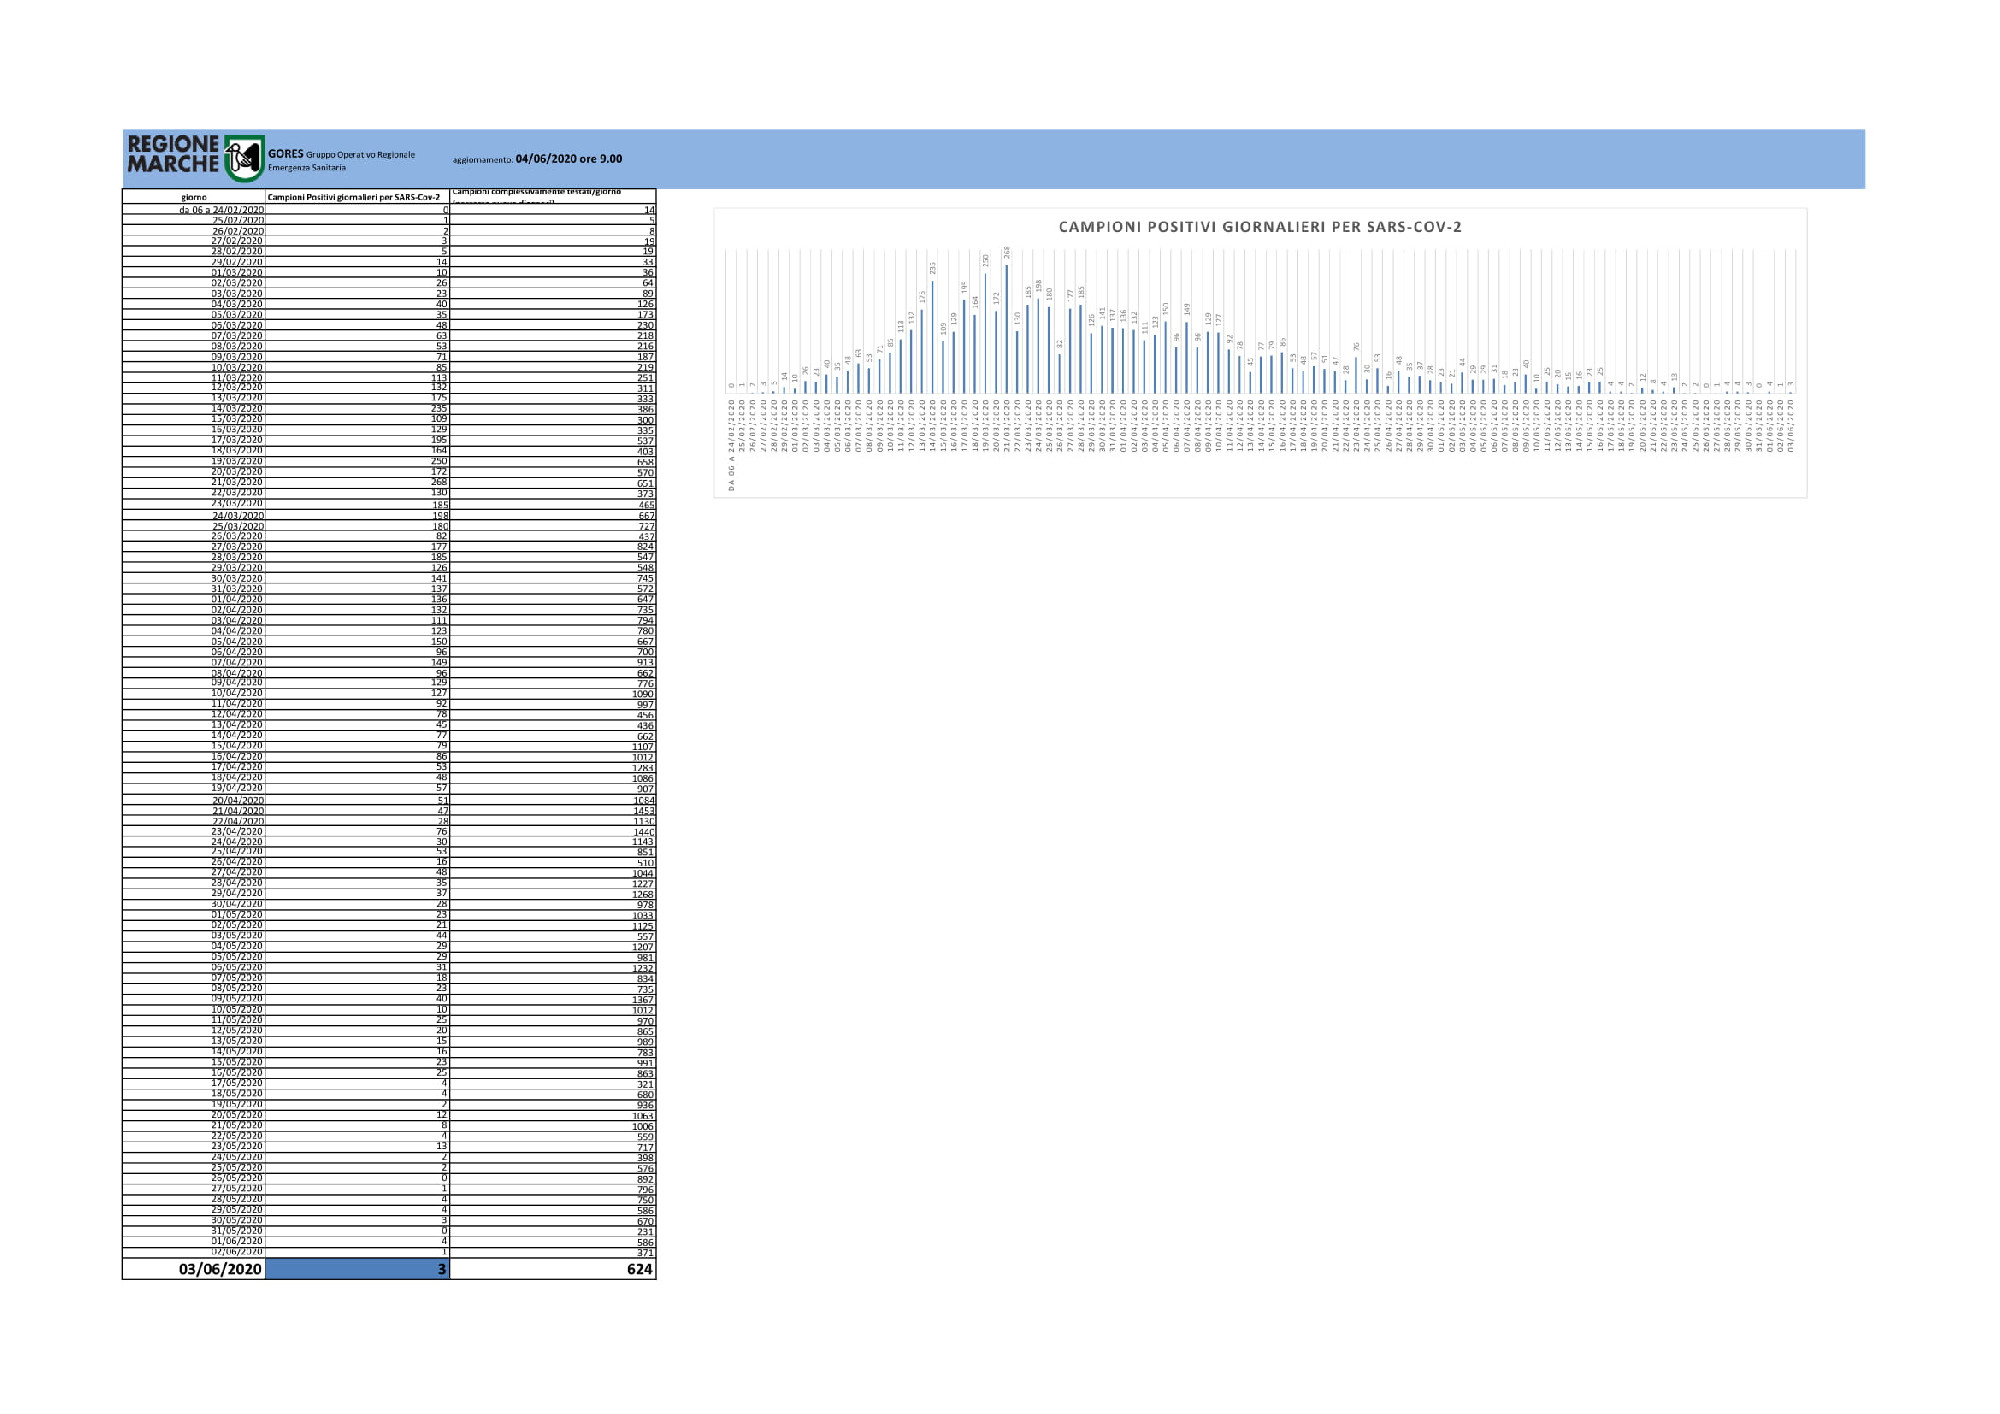Click tested value 1232 in the 06/05/2020 row

coord(642,968)
